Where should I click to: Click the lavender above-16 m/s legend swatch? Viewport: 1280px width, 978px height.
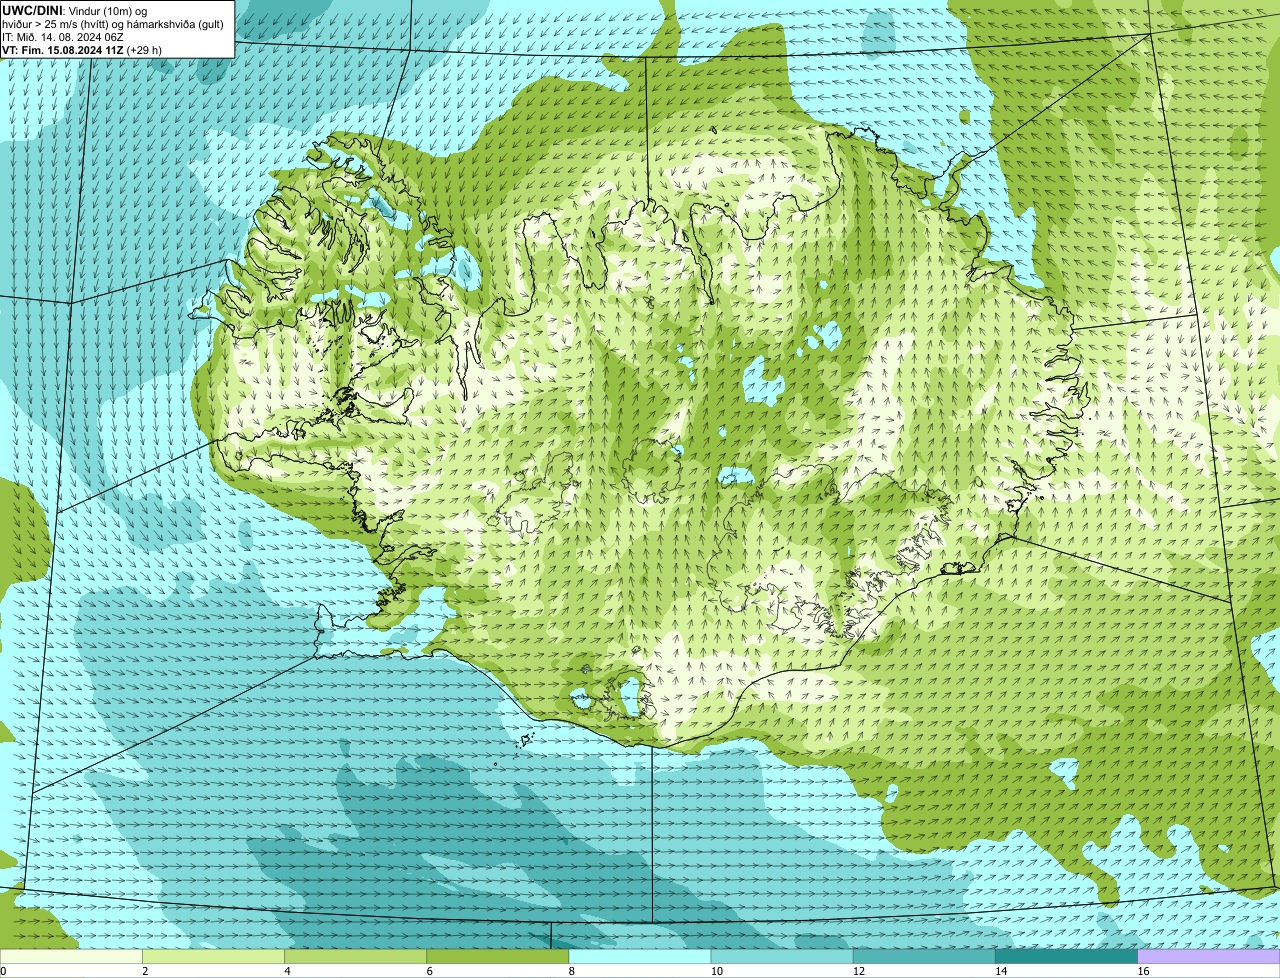tap(1209, 956)
